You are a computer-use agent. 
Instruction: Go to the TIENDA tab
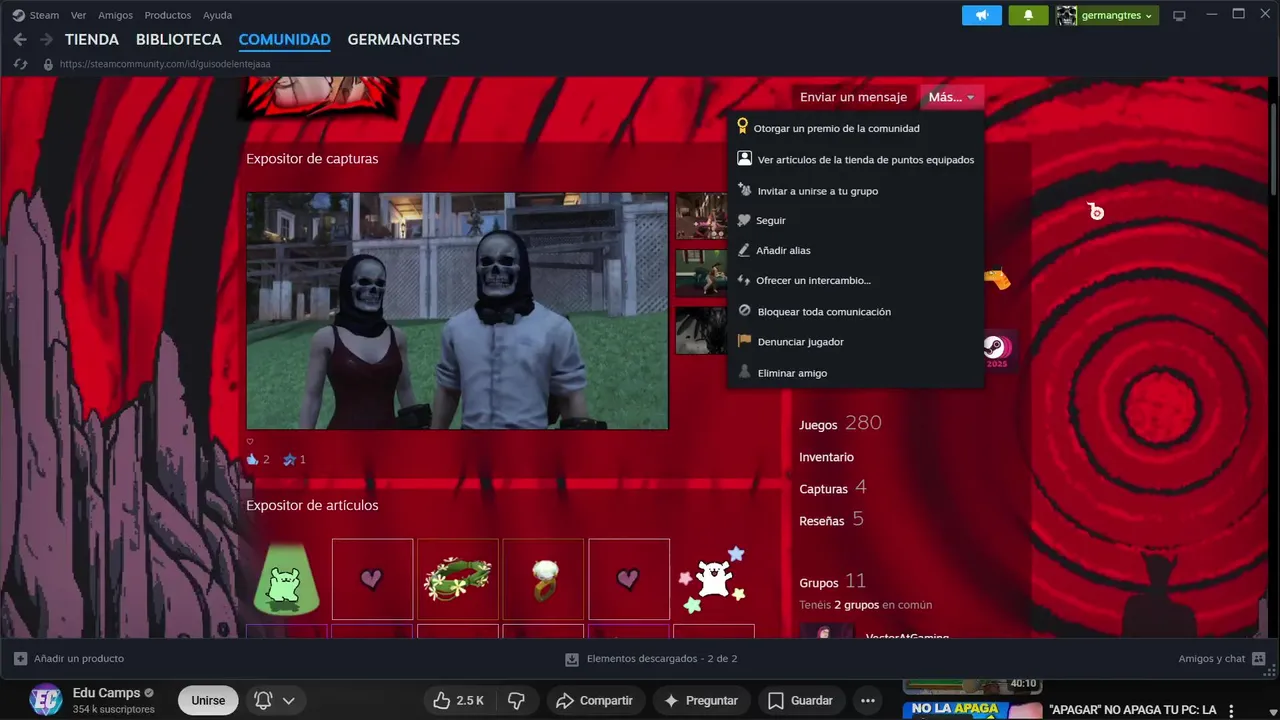click(92, 40)
